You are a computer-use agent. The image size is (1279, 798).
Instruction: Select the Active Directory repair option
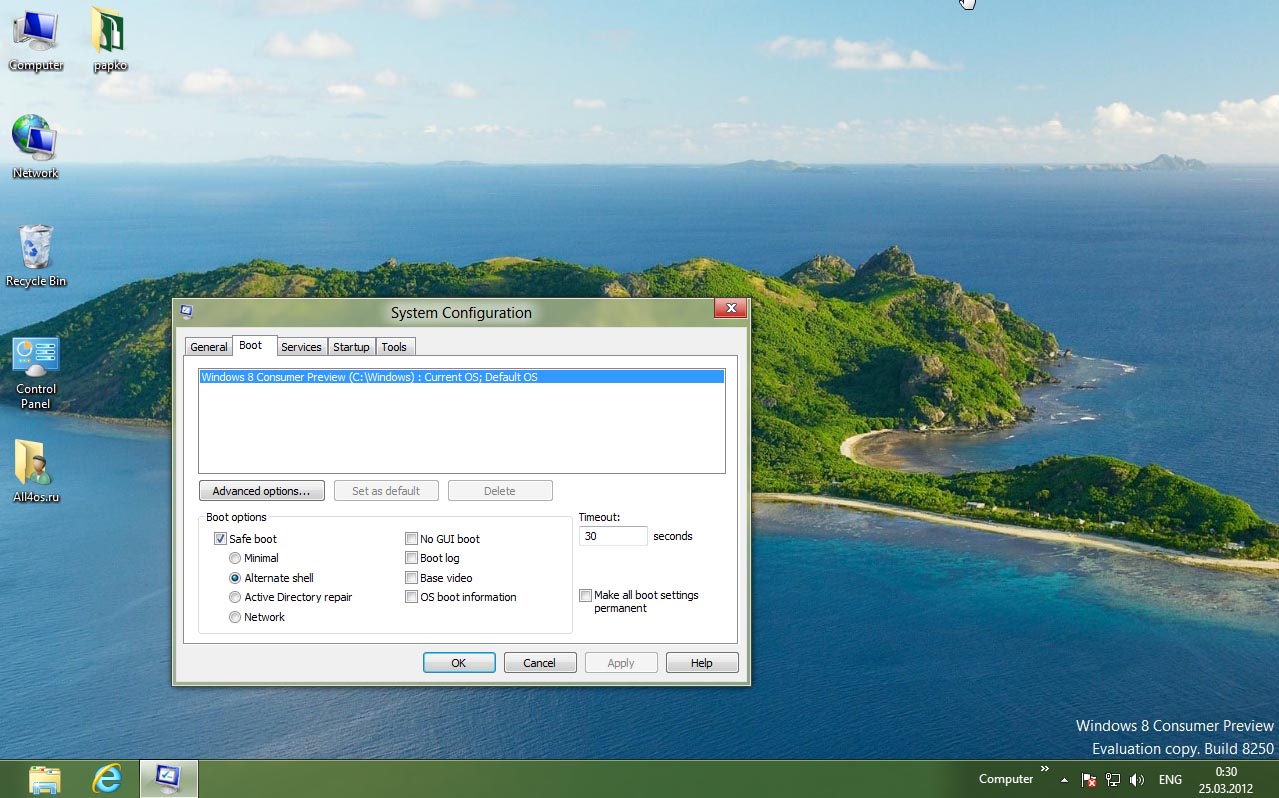point(235,597)
